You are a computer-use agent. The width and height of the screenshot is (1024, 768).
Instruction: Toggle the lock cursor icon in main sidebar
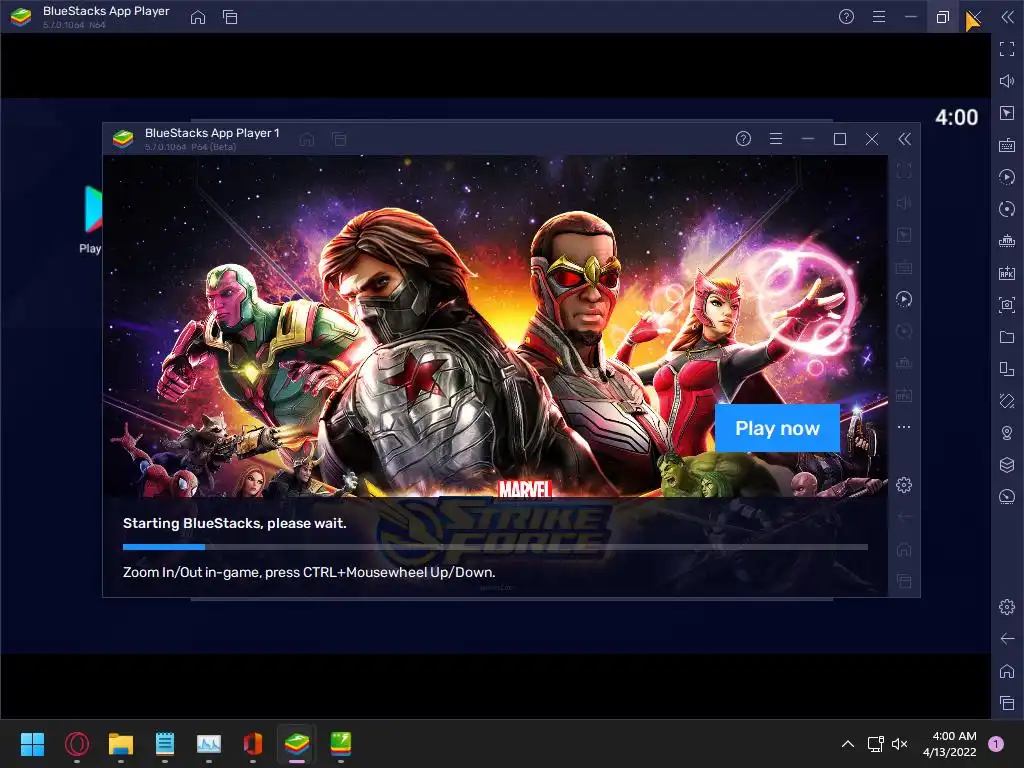click(x=1006, y=113)
